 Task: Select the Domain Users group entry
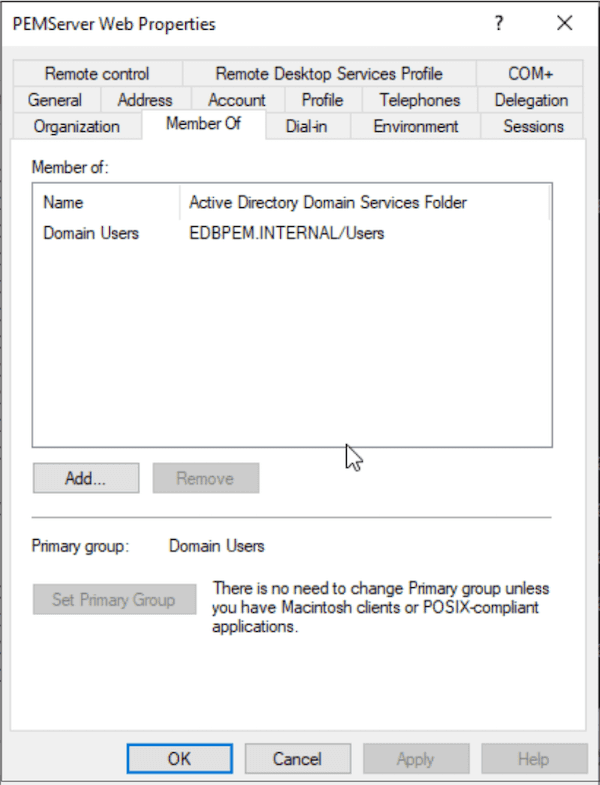91,233
